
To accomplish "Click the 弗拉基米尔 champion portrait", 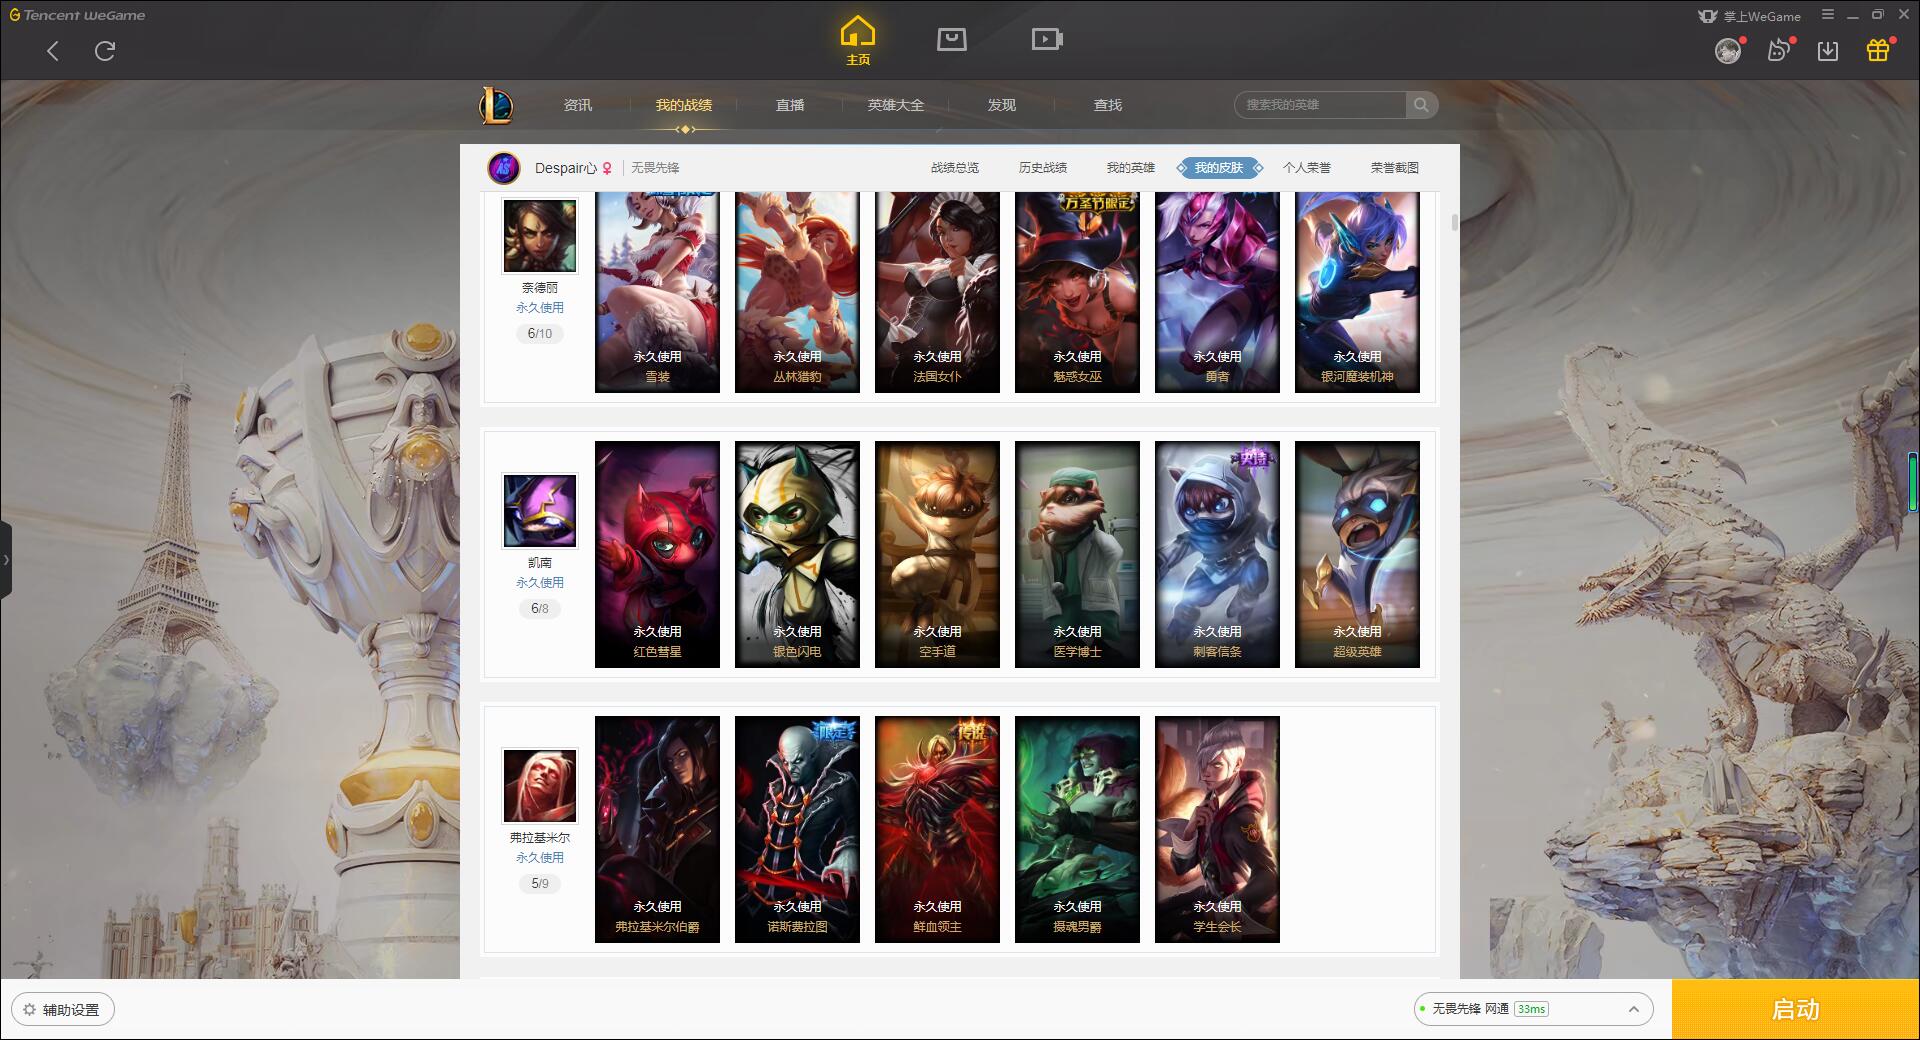I will point(540,786).
